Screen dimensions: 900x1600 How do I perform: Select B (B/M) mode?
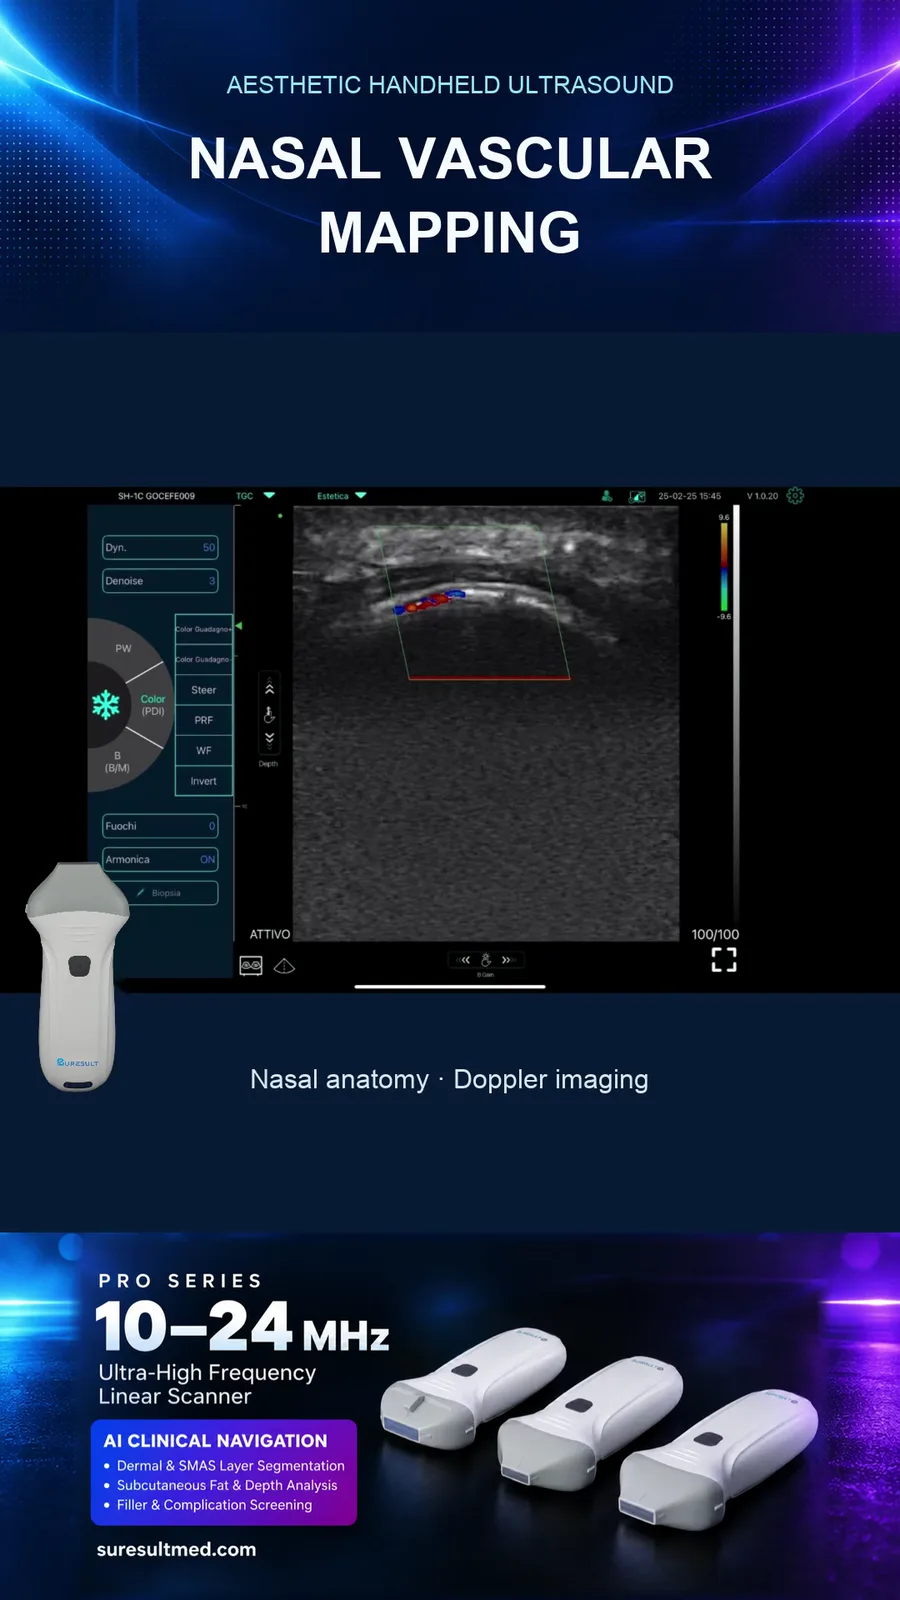(117, 762)
